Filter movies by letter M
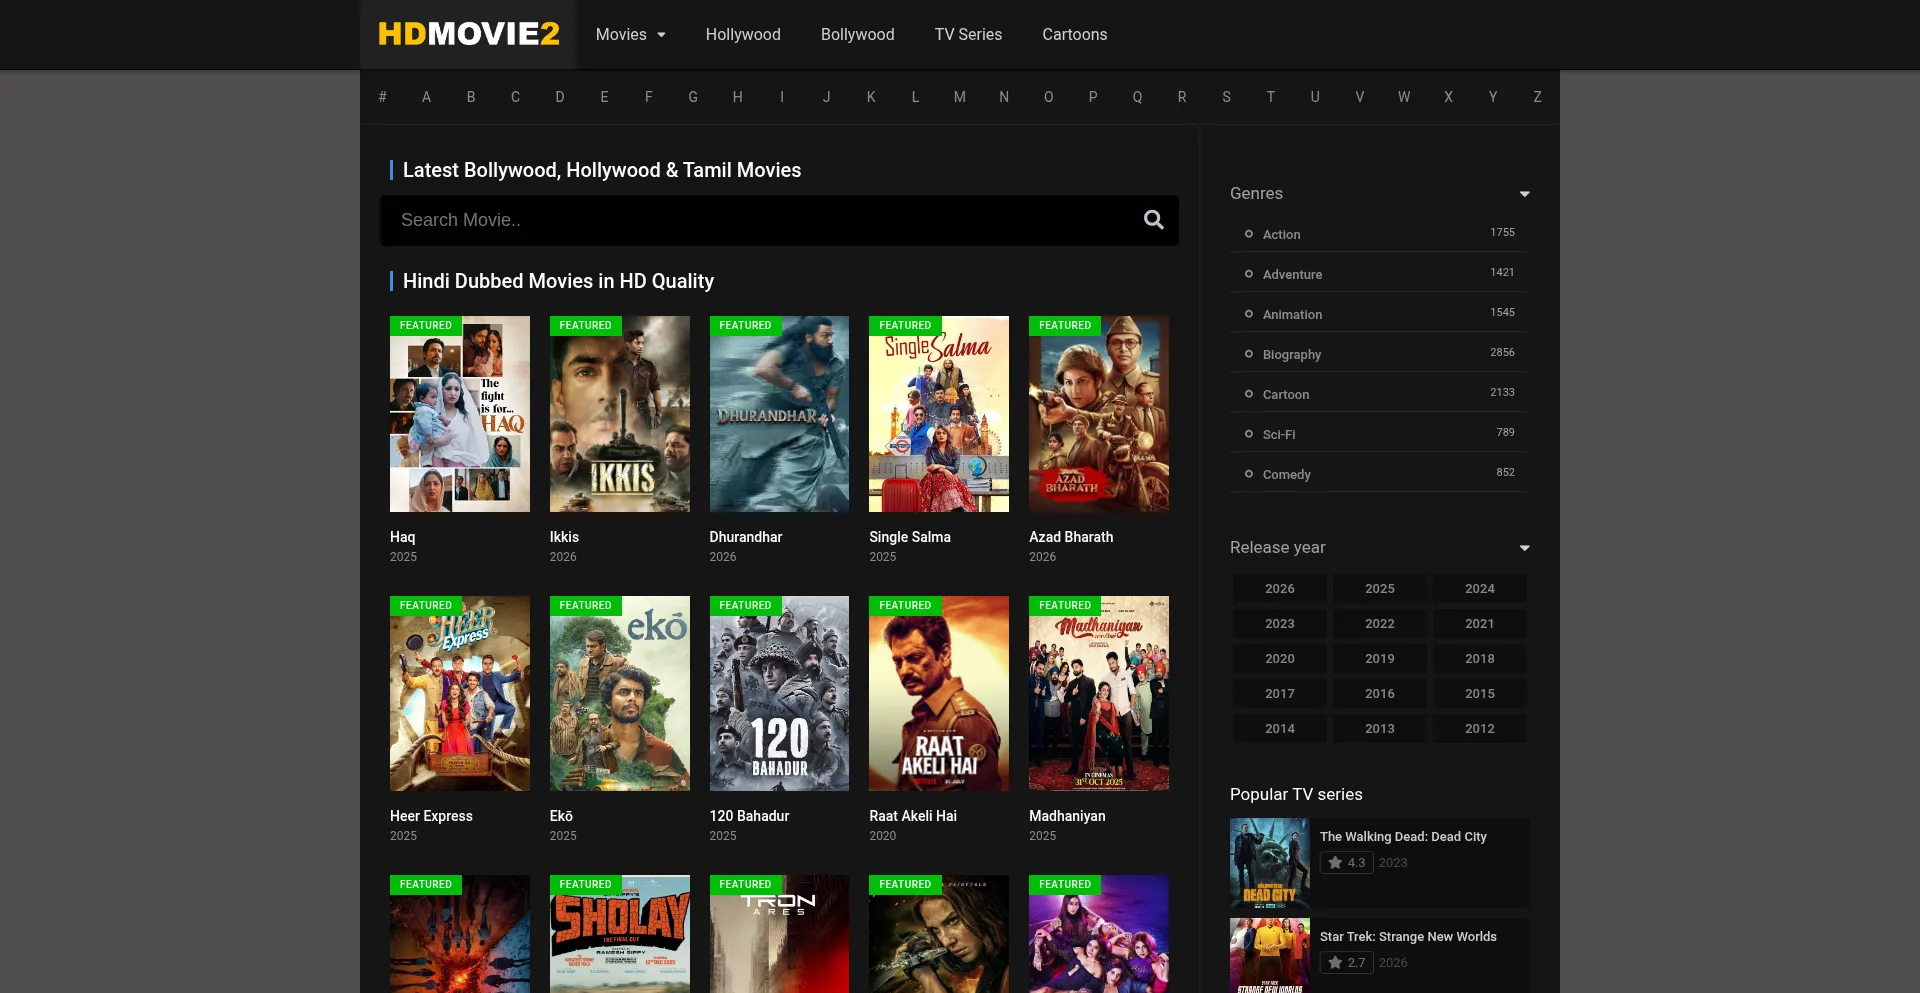Screen dimensions: 1920x993 [x=959, y=97]
